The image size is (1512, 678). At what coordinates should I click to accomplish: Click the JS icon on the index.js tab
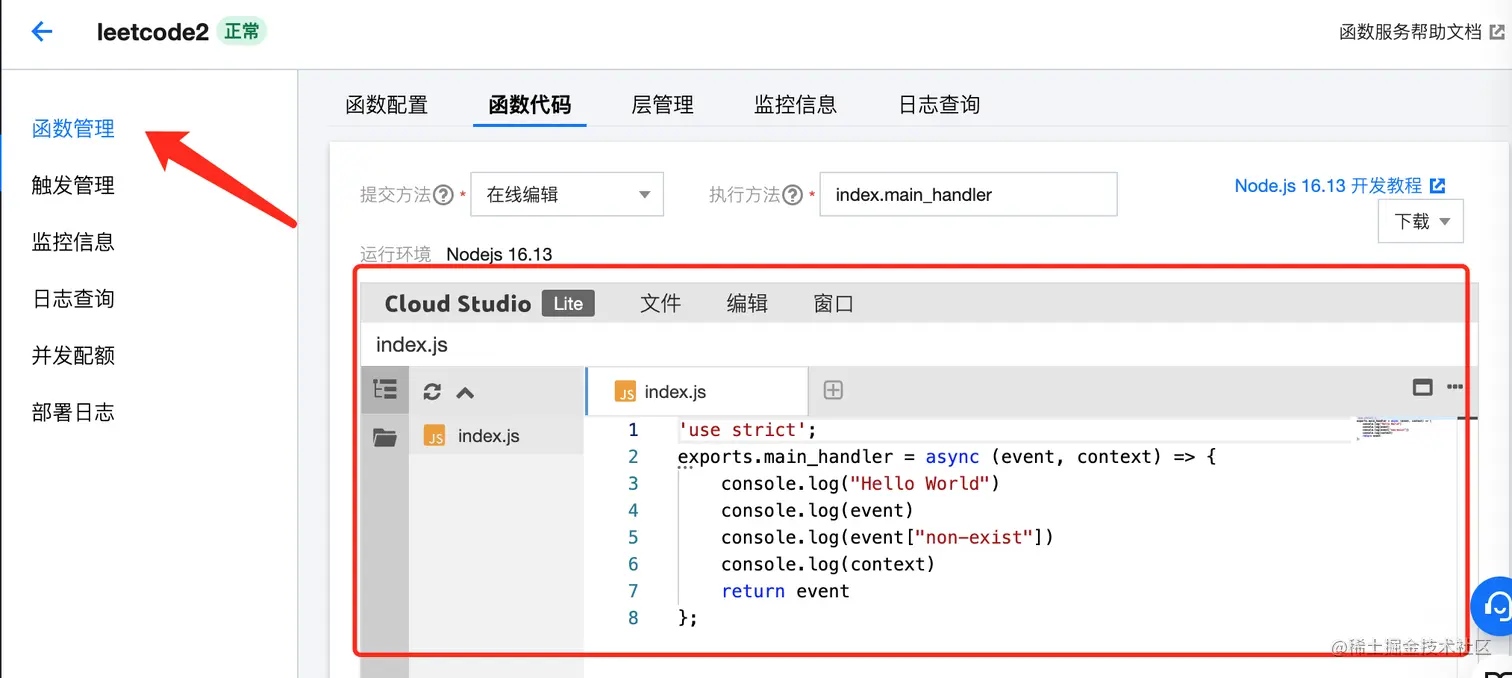pyautogui.click(x=626, y=392)
